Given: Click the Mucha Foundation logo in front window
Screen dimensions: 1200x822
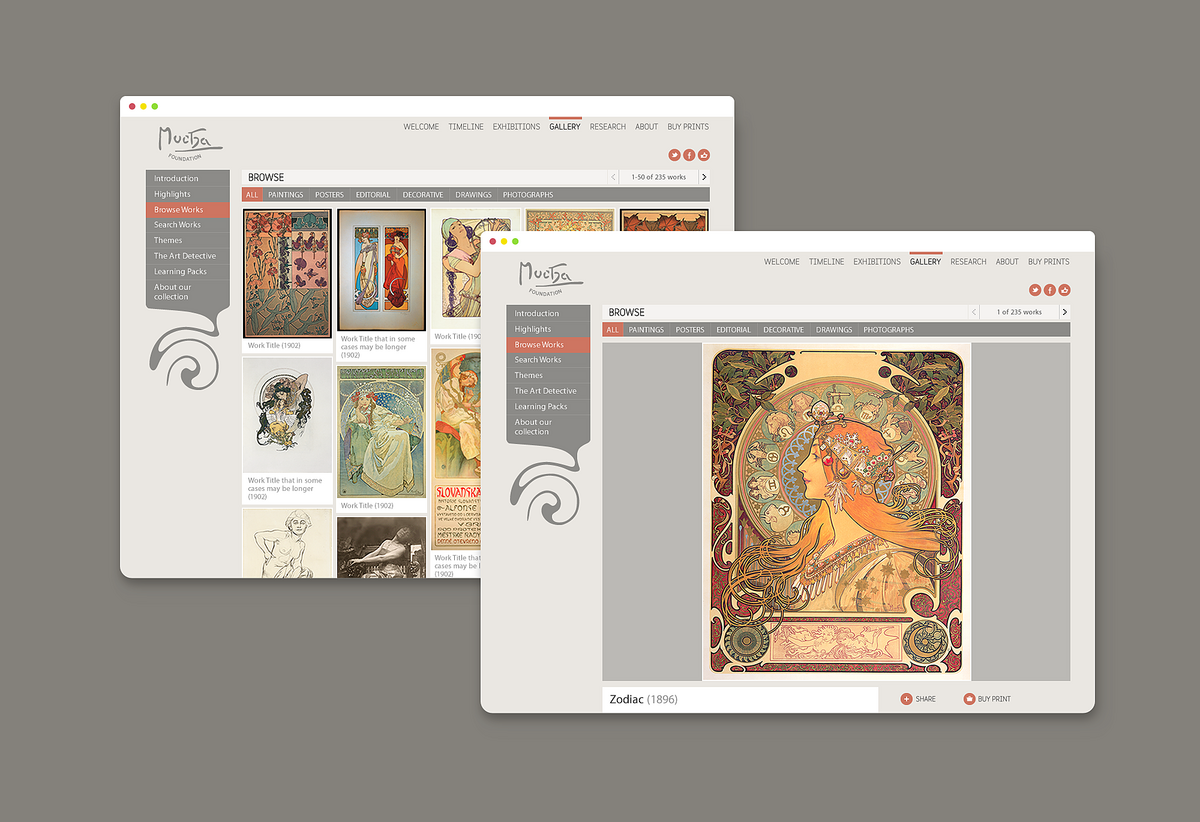Looking at the screenshot, I should [550, 277].
